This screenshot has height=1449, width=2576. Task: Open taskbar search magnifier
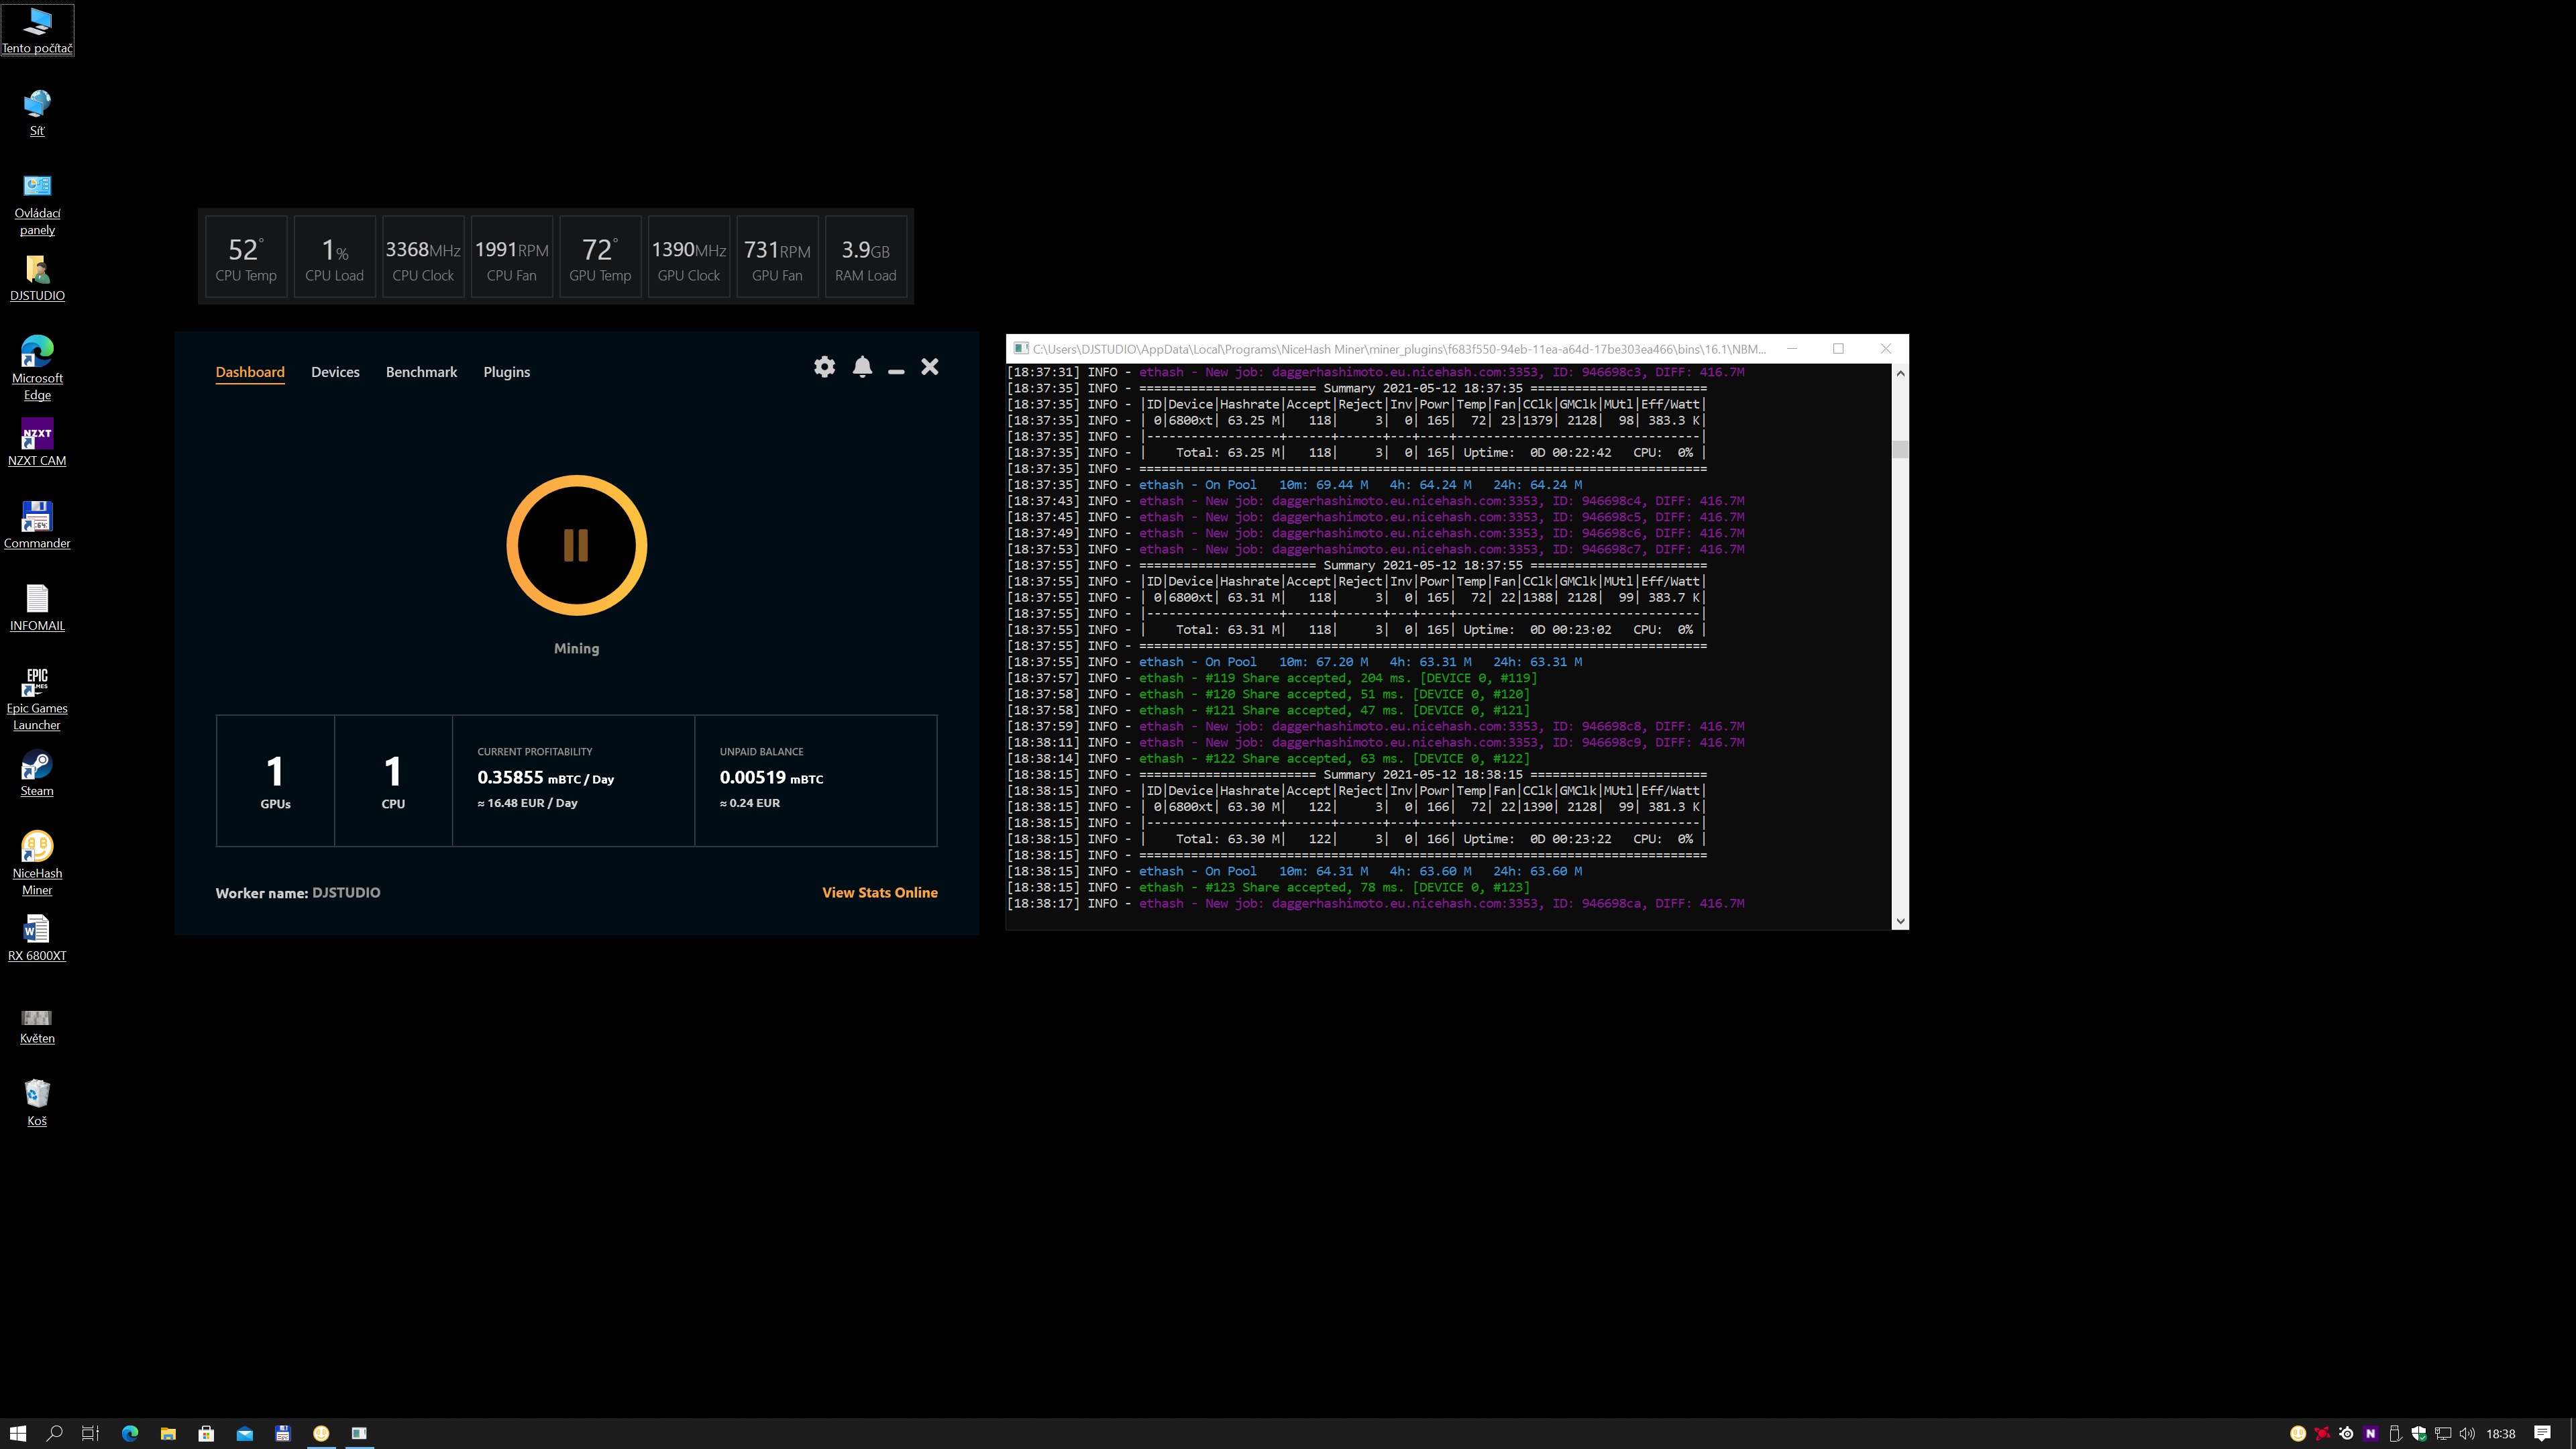coord(55,1433)
